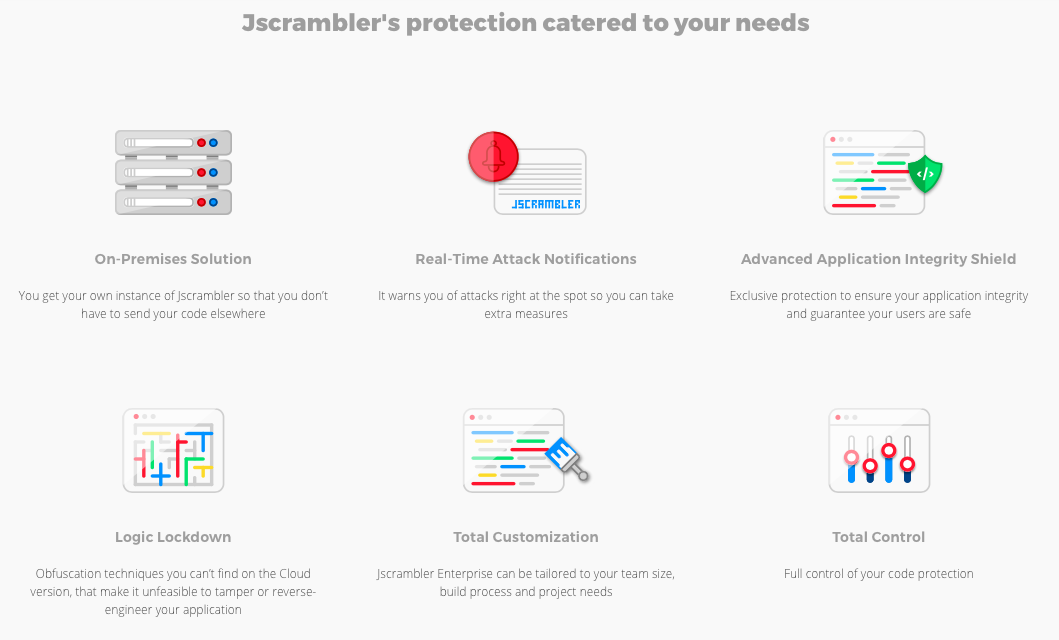Click the blue paintbrush customization icon
This screenshot has height=640, width=1059.
pyautogui.click(x=567, y=460)
